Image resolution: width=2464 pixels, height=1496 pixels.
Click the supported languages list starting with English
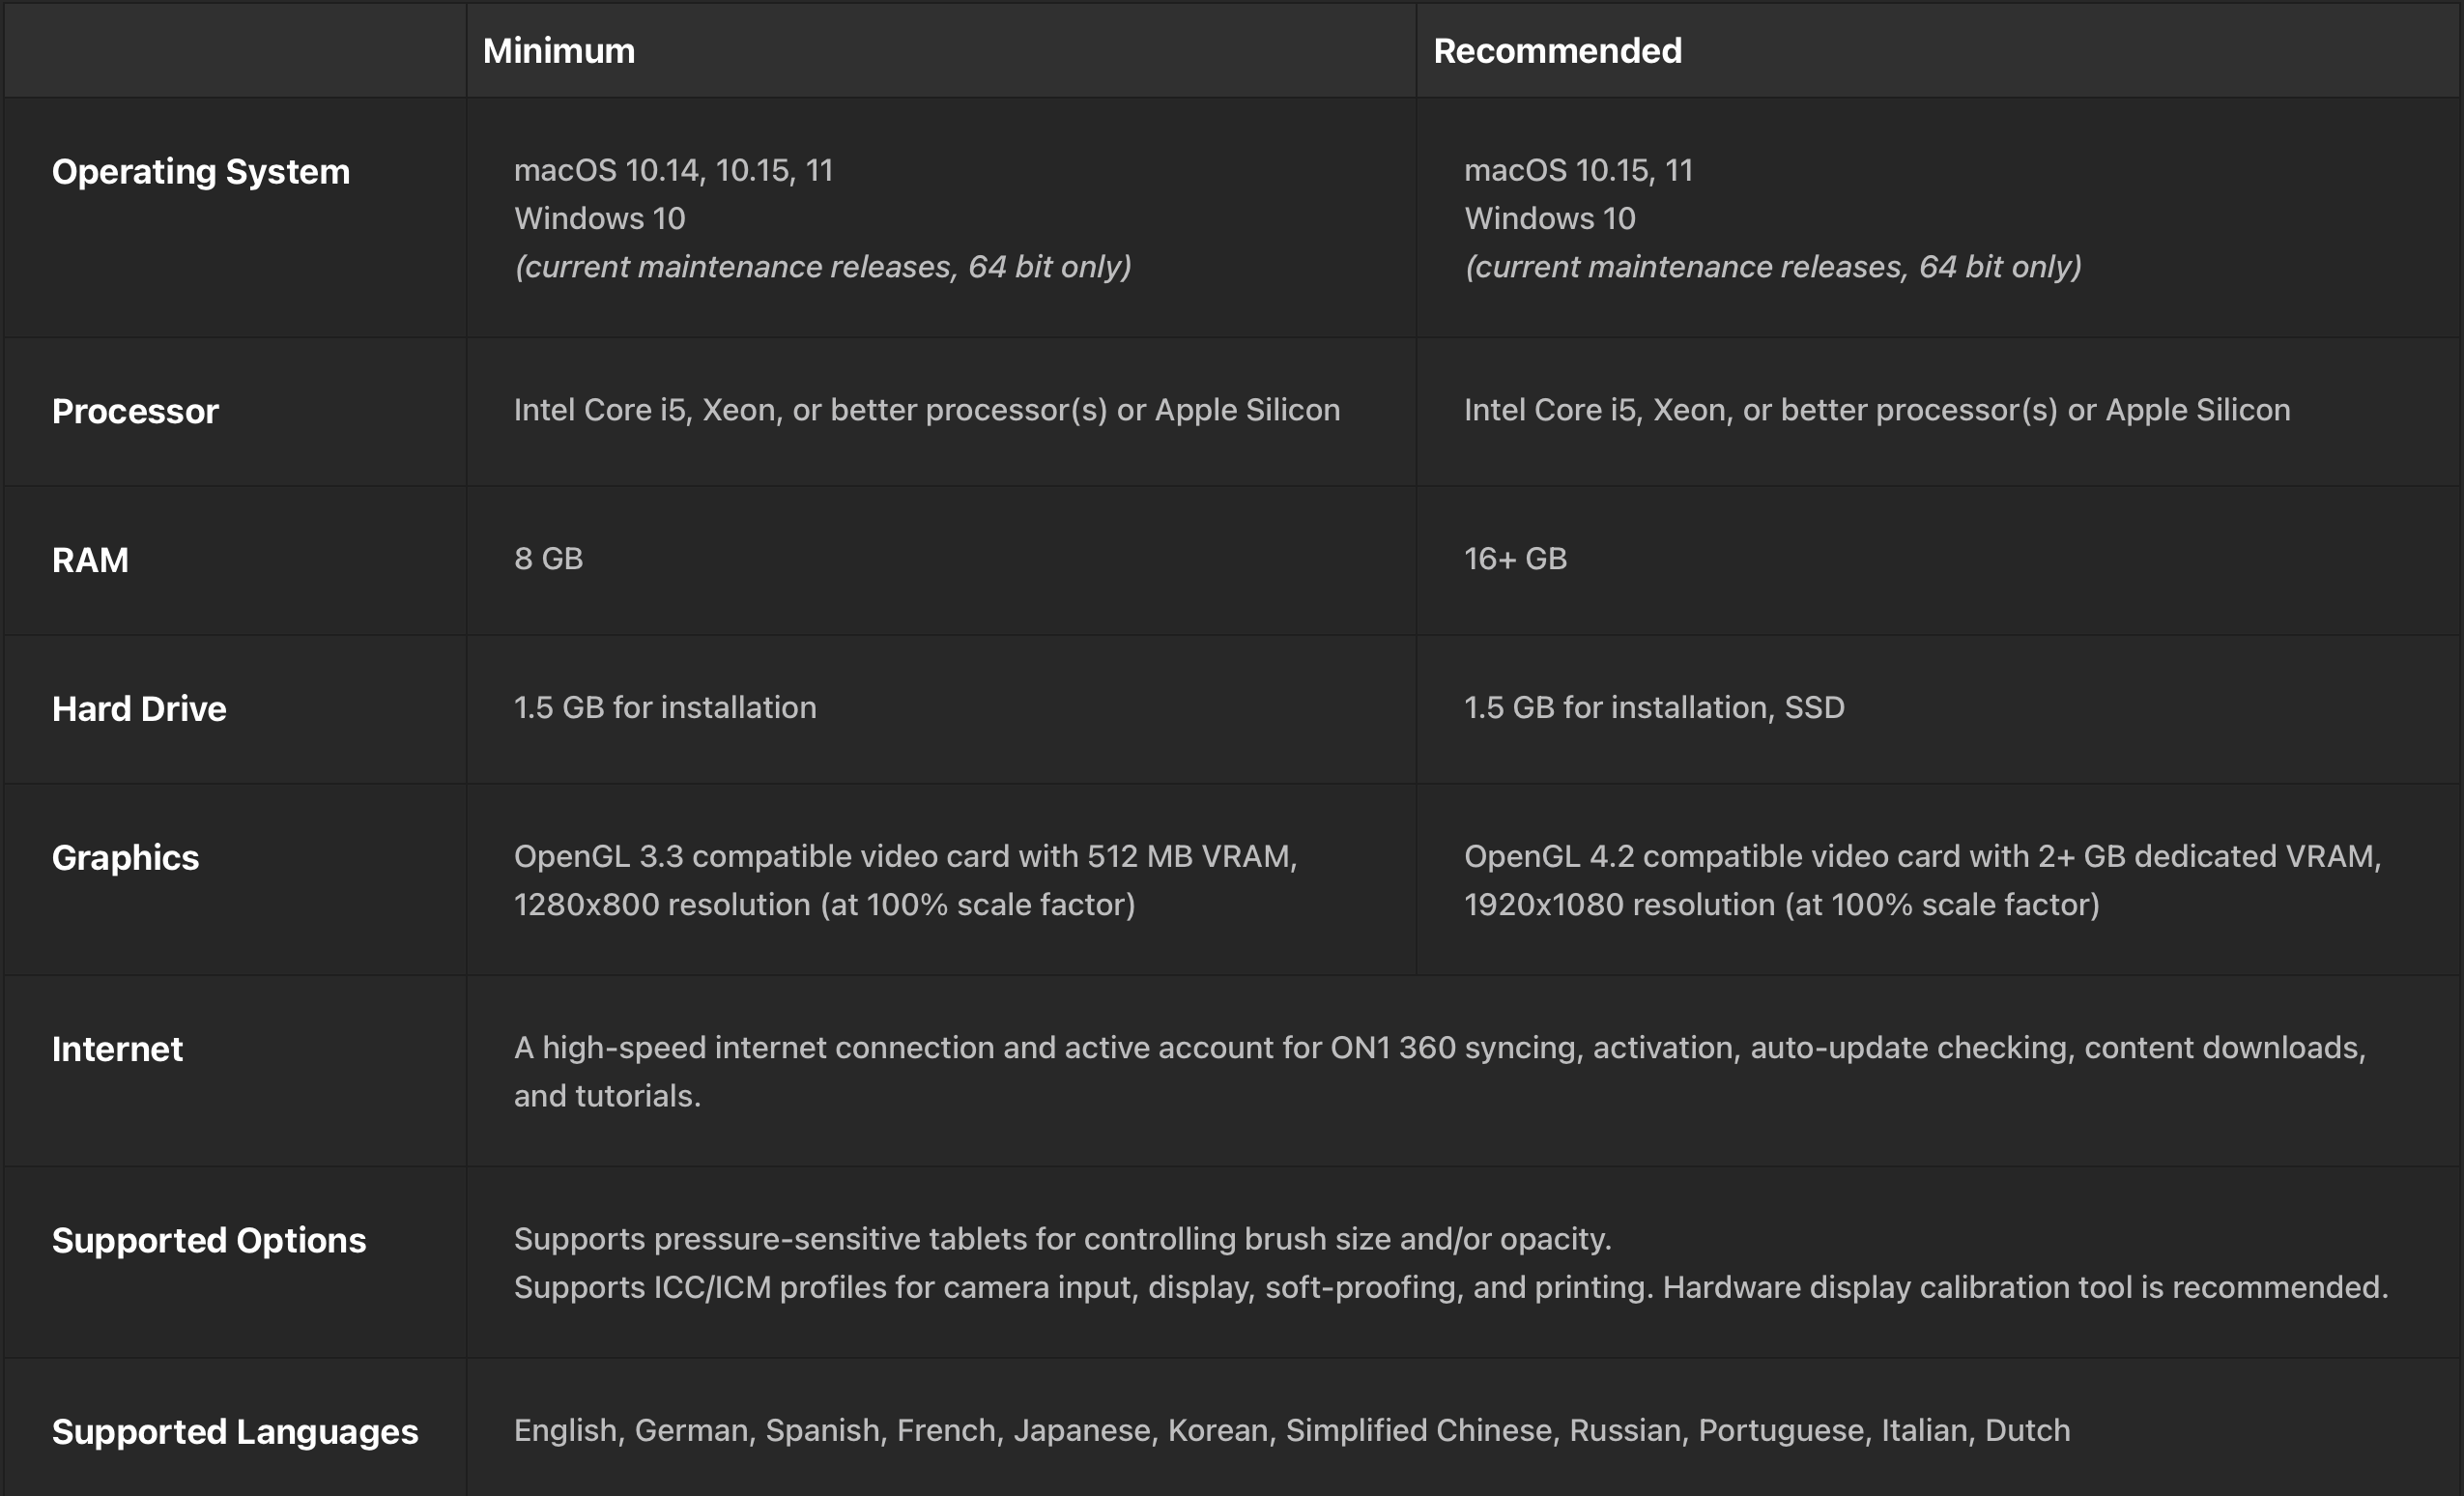click(1291, 1430)
